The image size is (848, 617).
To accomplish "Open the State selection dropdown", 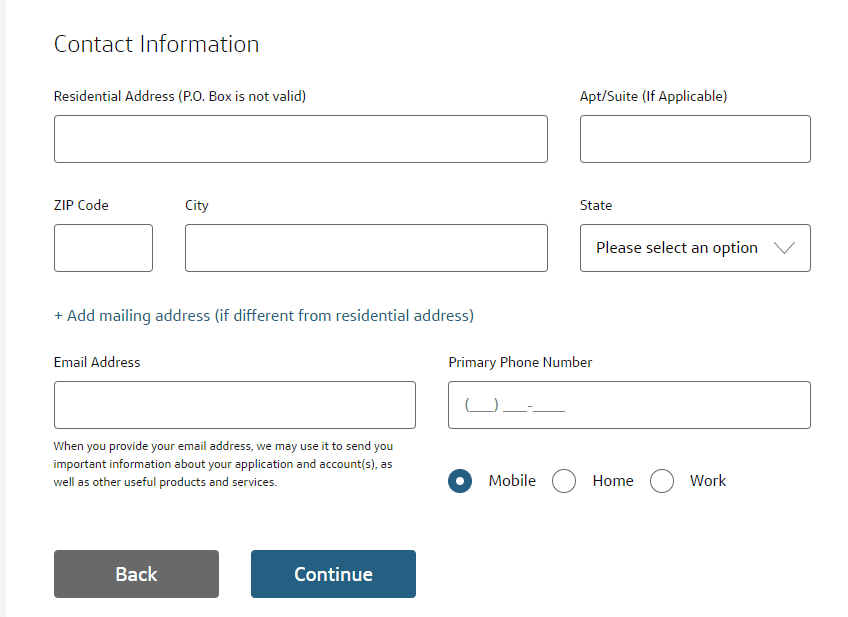I will [x=694, y=247].
